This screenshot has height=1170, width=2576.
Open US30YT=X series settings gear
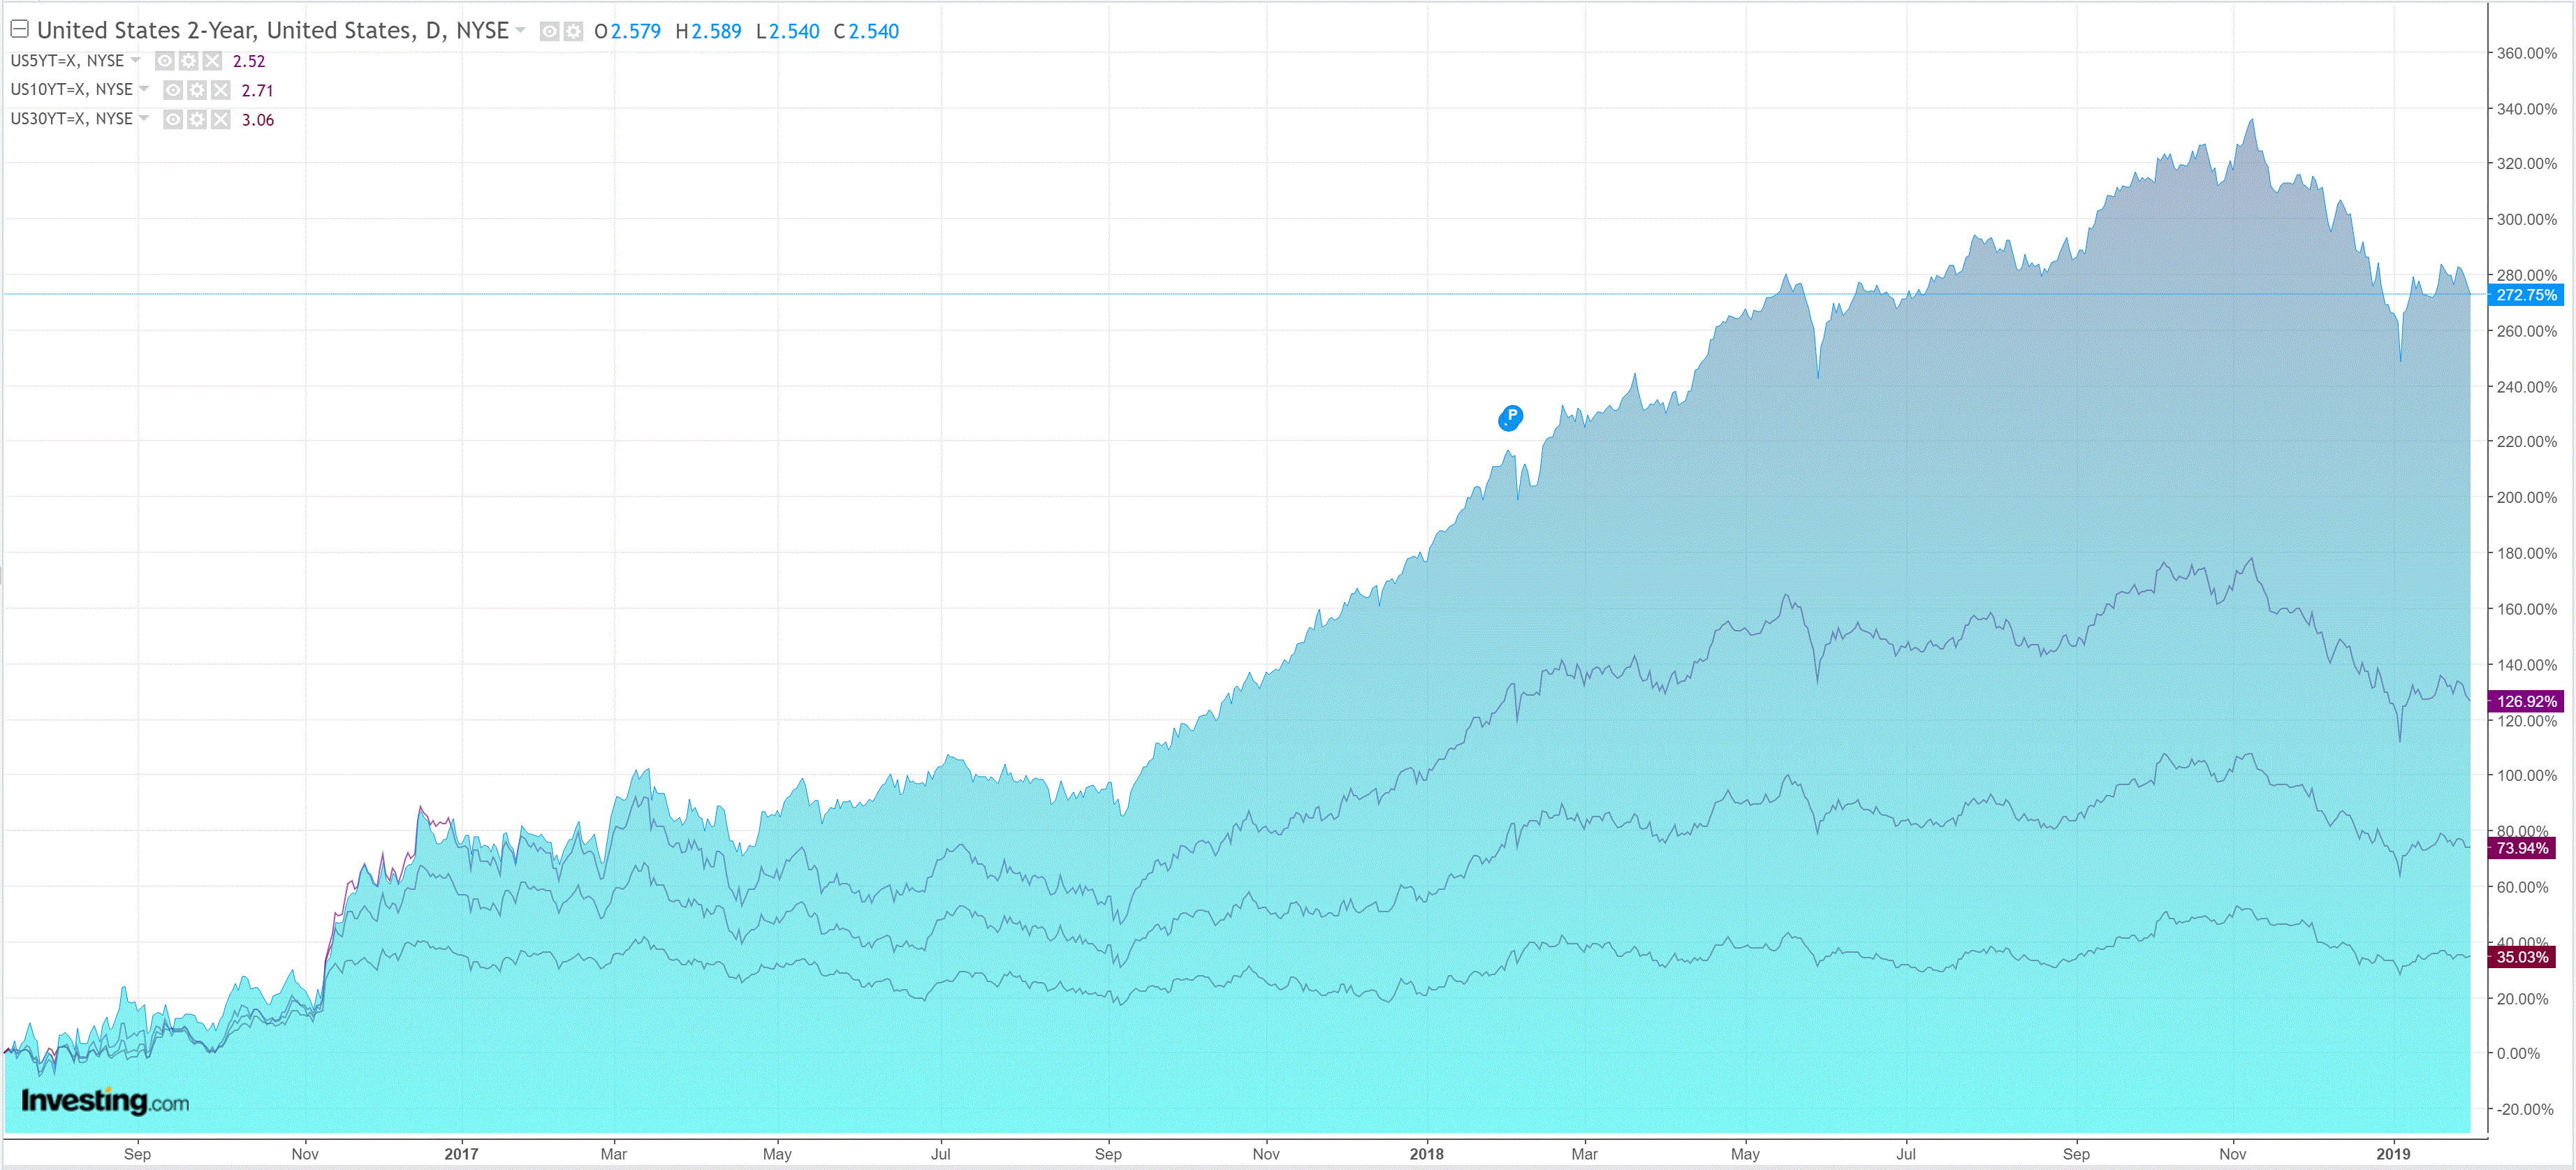click(x=197, y=120)
